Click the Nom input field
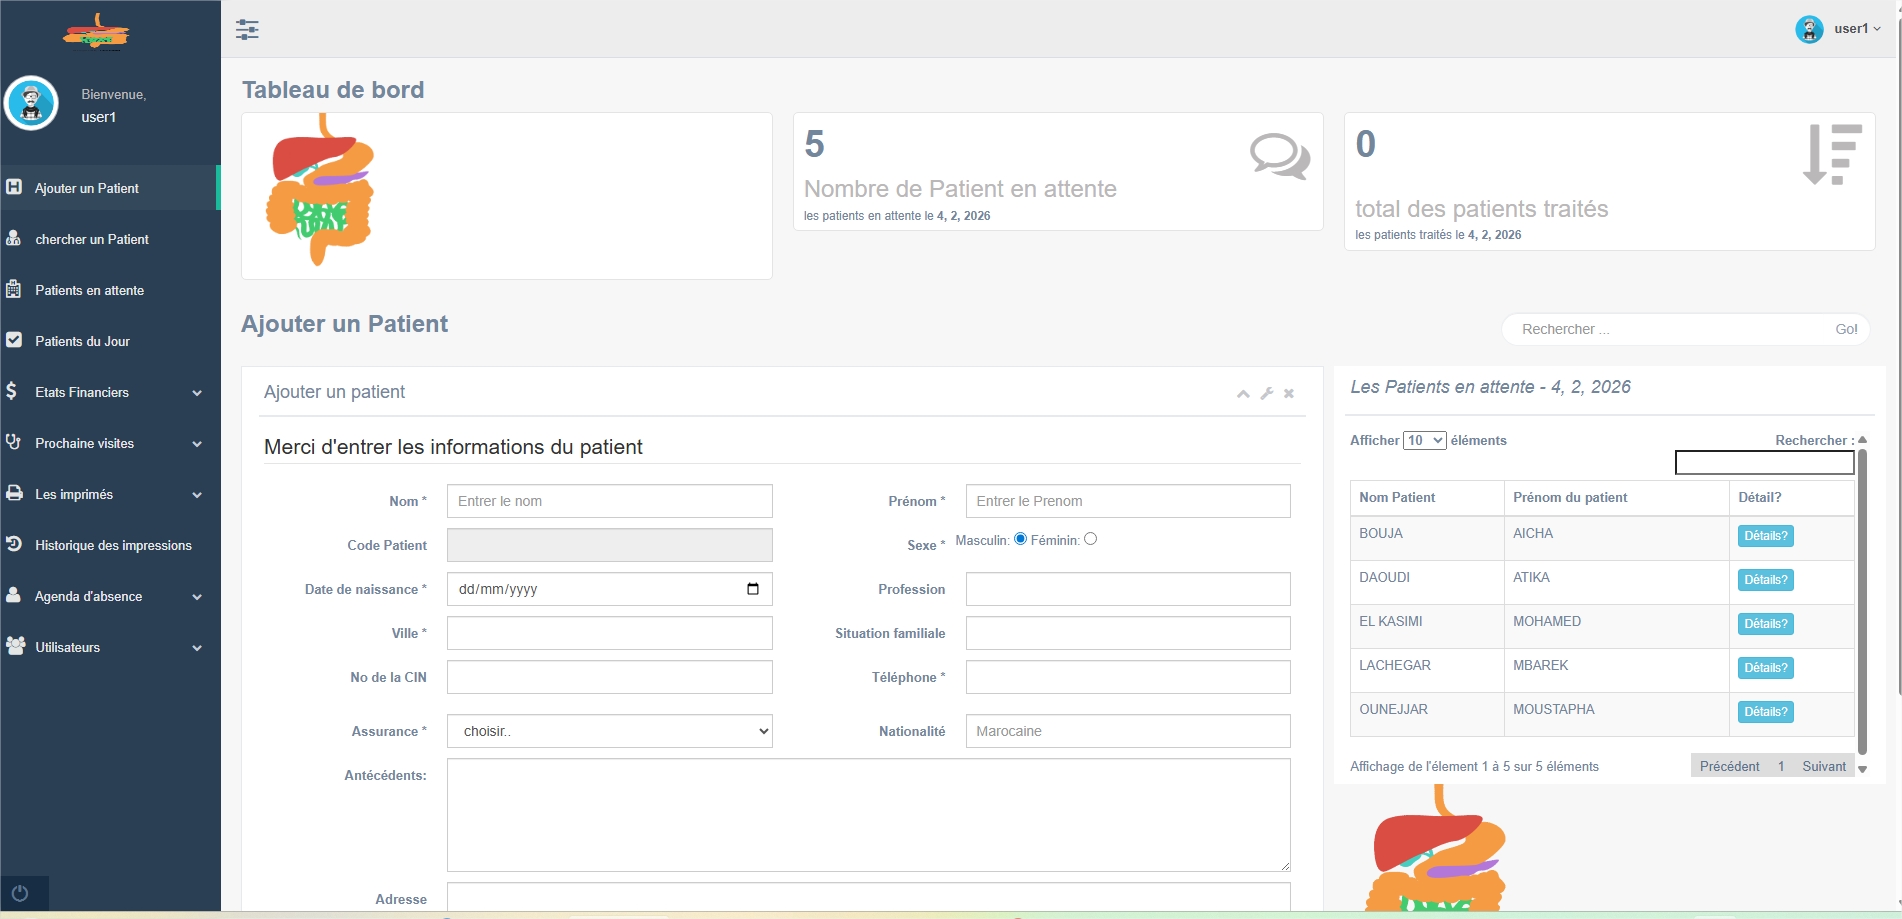 click(609, 501)
